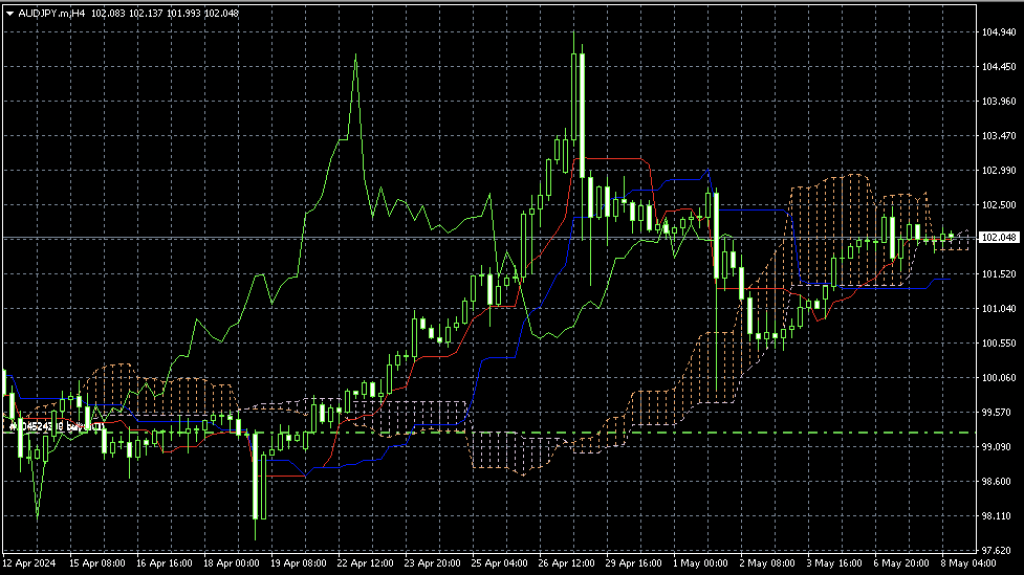Screen dimensions: 1024x575
Task: Click the 97.620 price on the scale
Action: [999, 550]
